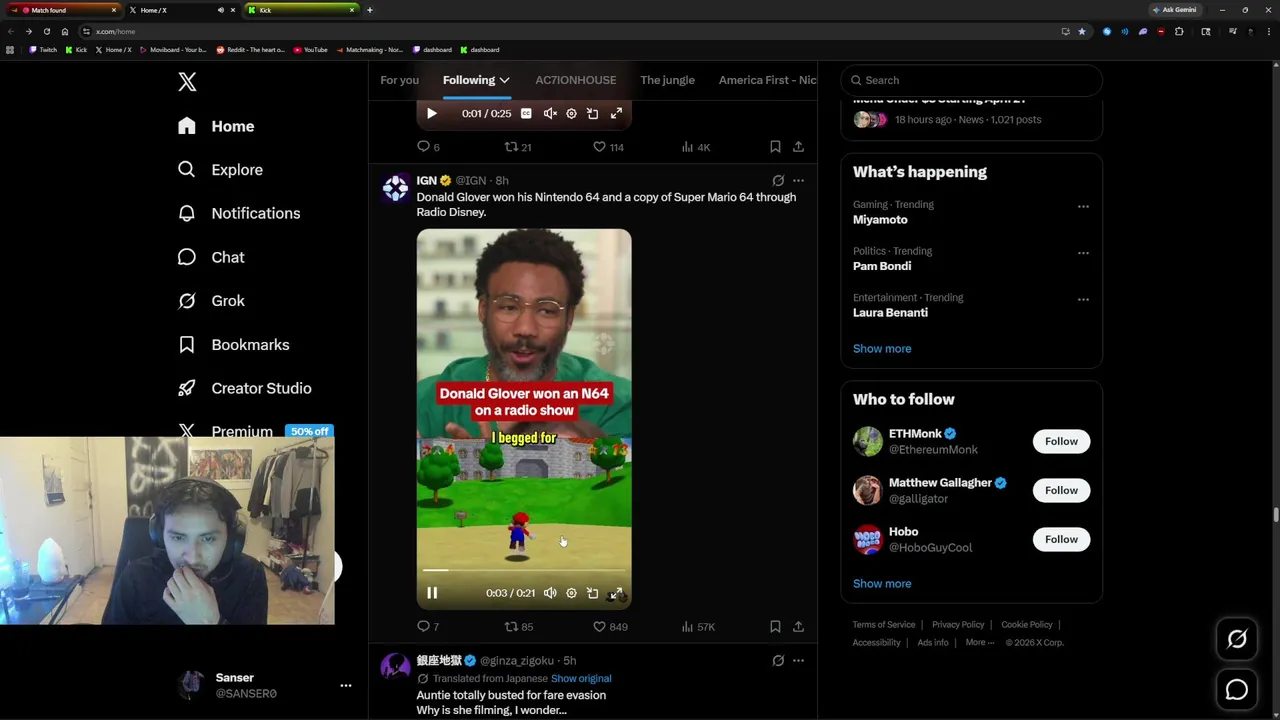The width and height of the screenshot is (1280, 720).
Task: Click Show more under What's happening
Action: [882, 349]
